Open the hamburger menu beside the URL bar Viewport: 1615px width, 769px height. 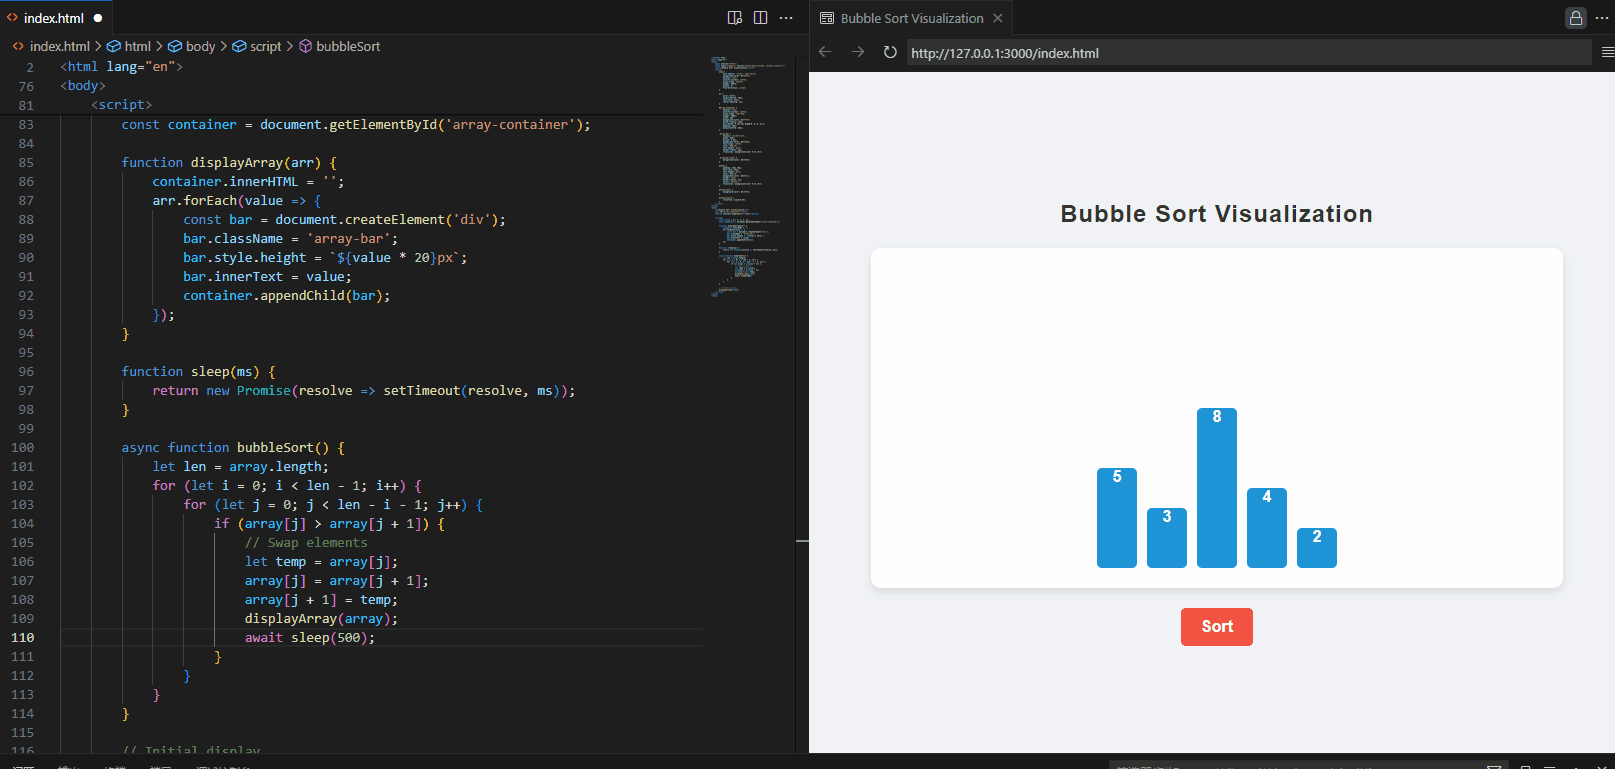pos(1607,52)
